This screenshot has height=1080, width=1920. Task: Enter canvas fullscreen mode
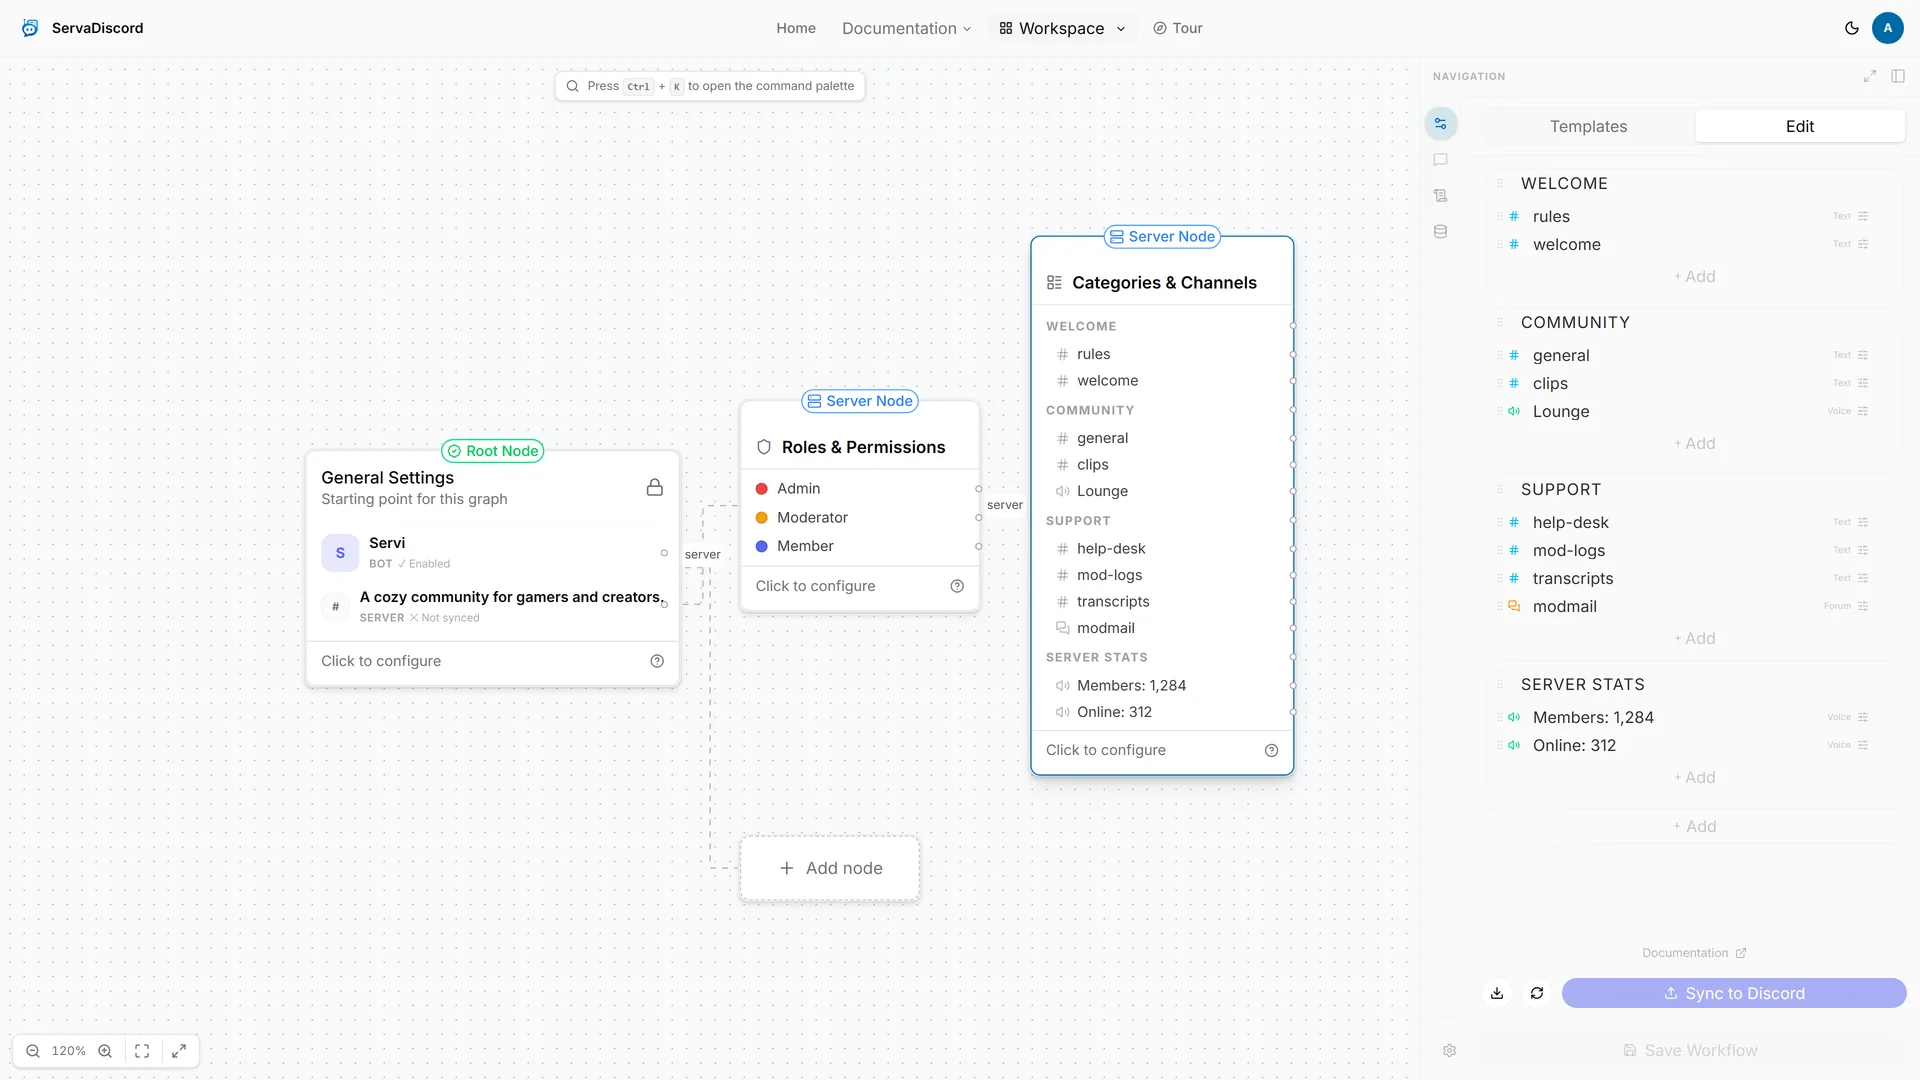tap(179, 1051)
